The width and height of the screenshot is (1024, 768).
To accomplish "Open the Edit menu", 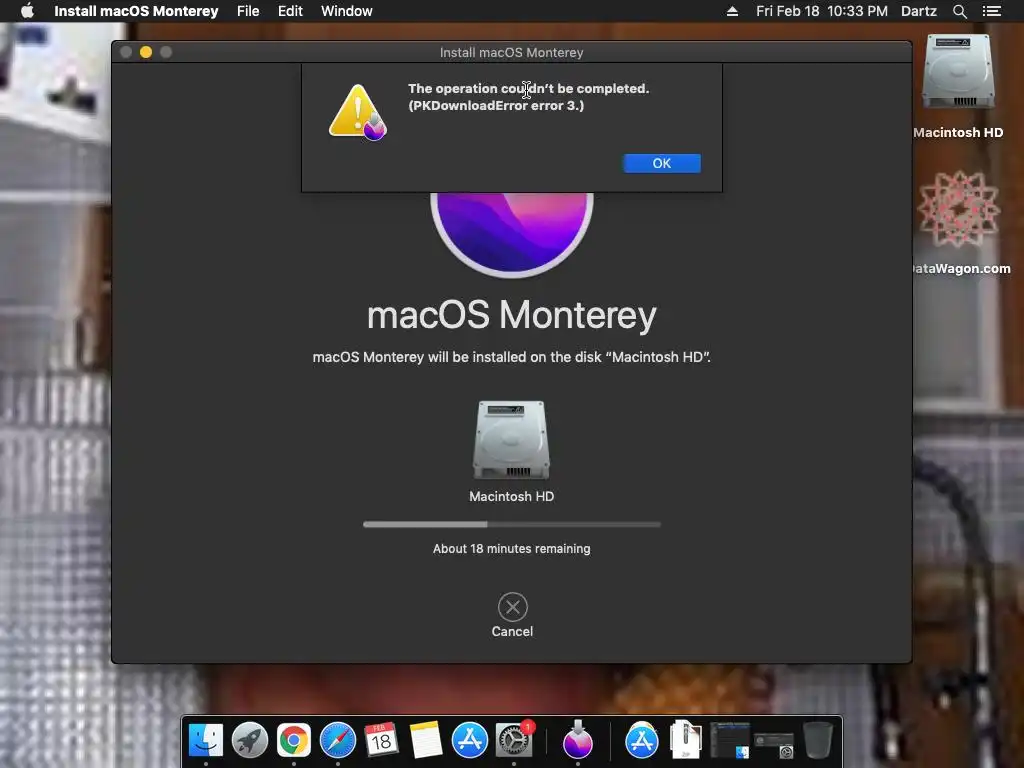I will (290, 11).
